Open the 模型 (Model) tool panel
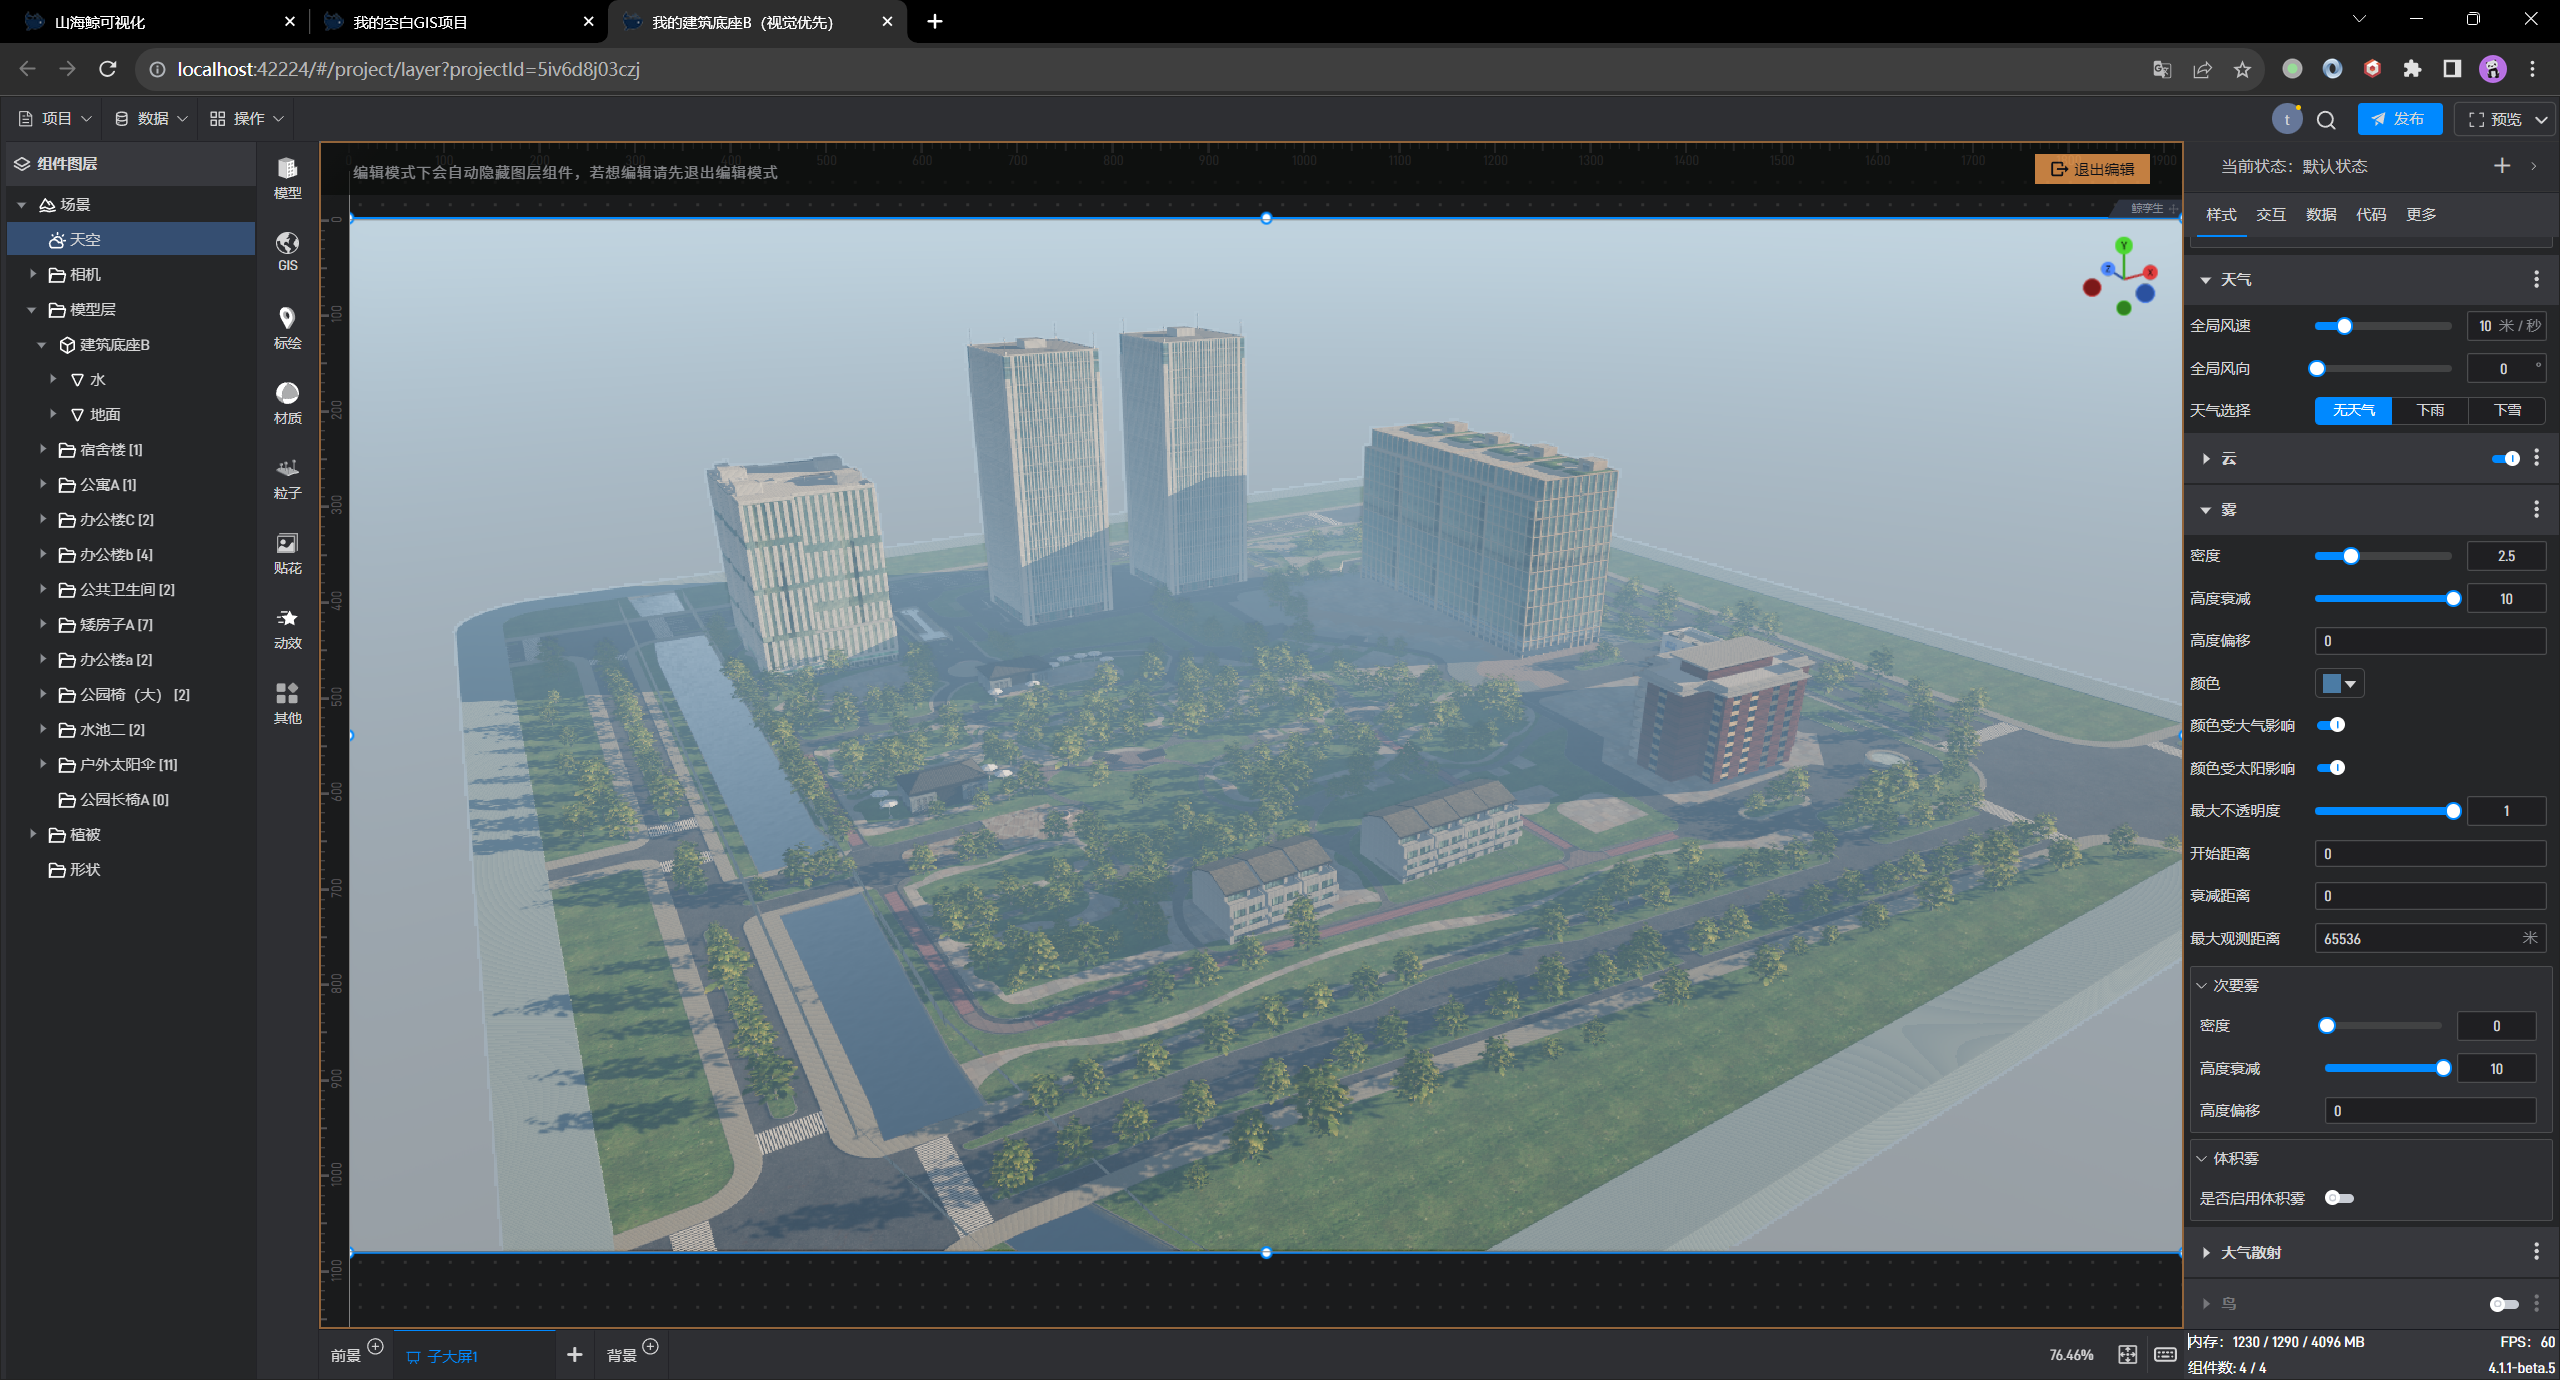This screenshot has width=2560, height=1380. (287, 178)
